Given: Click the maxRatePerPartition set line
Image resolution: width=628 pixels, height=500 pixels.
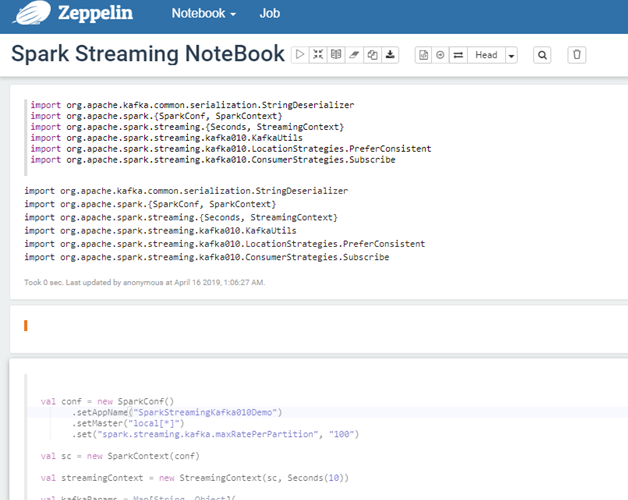Looking at the screenshot, I should (x=215, y=434).
